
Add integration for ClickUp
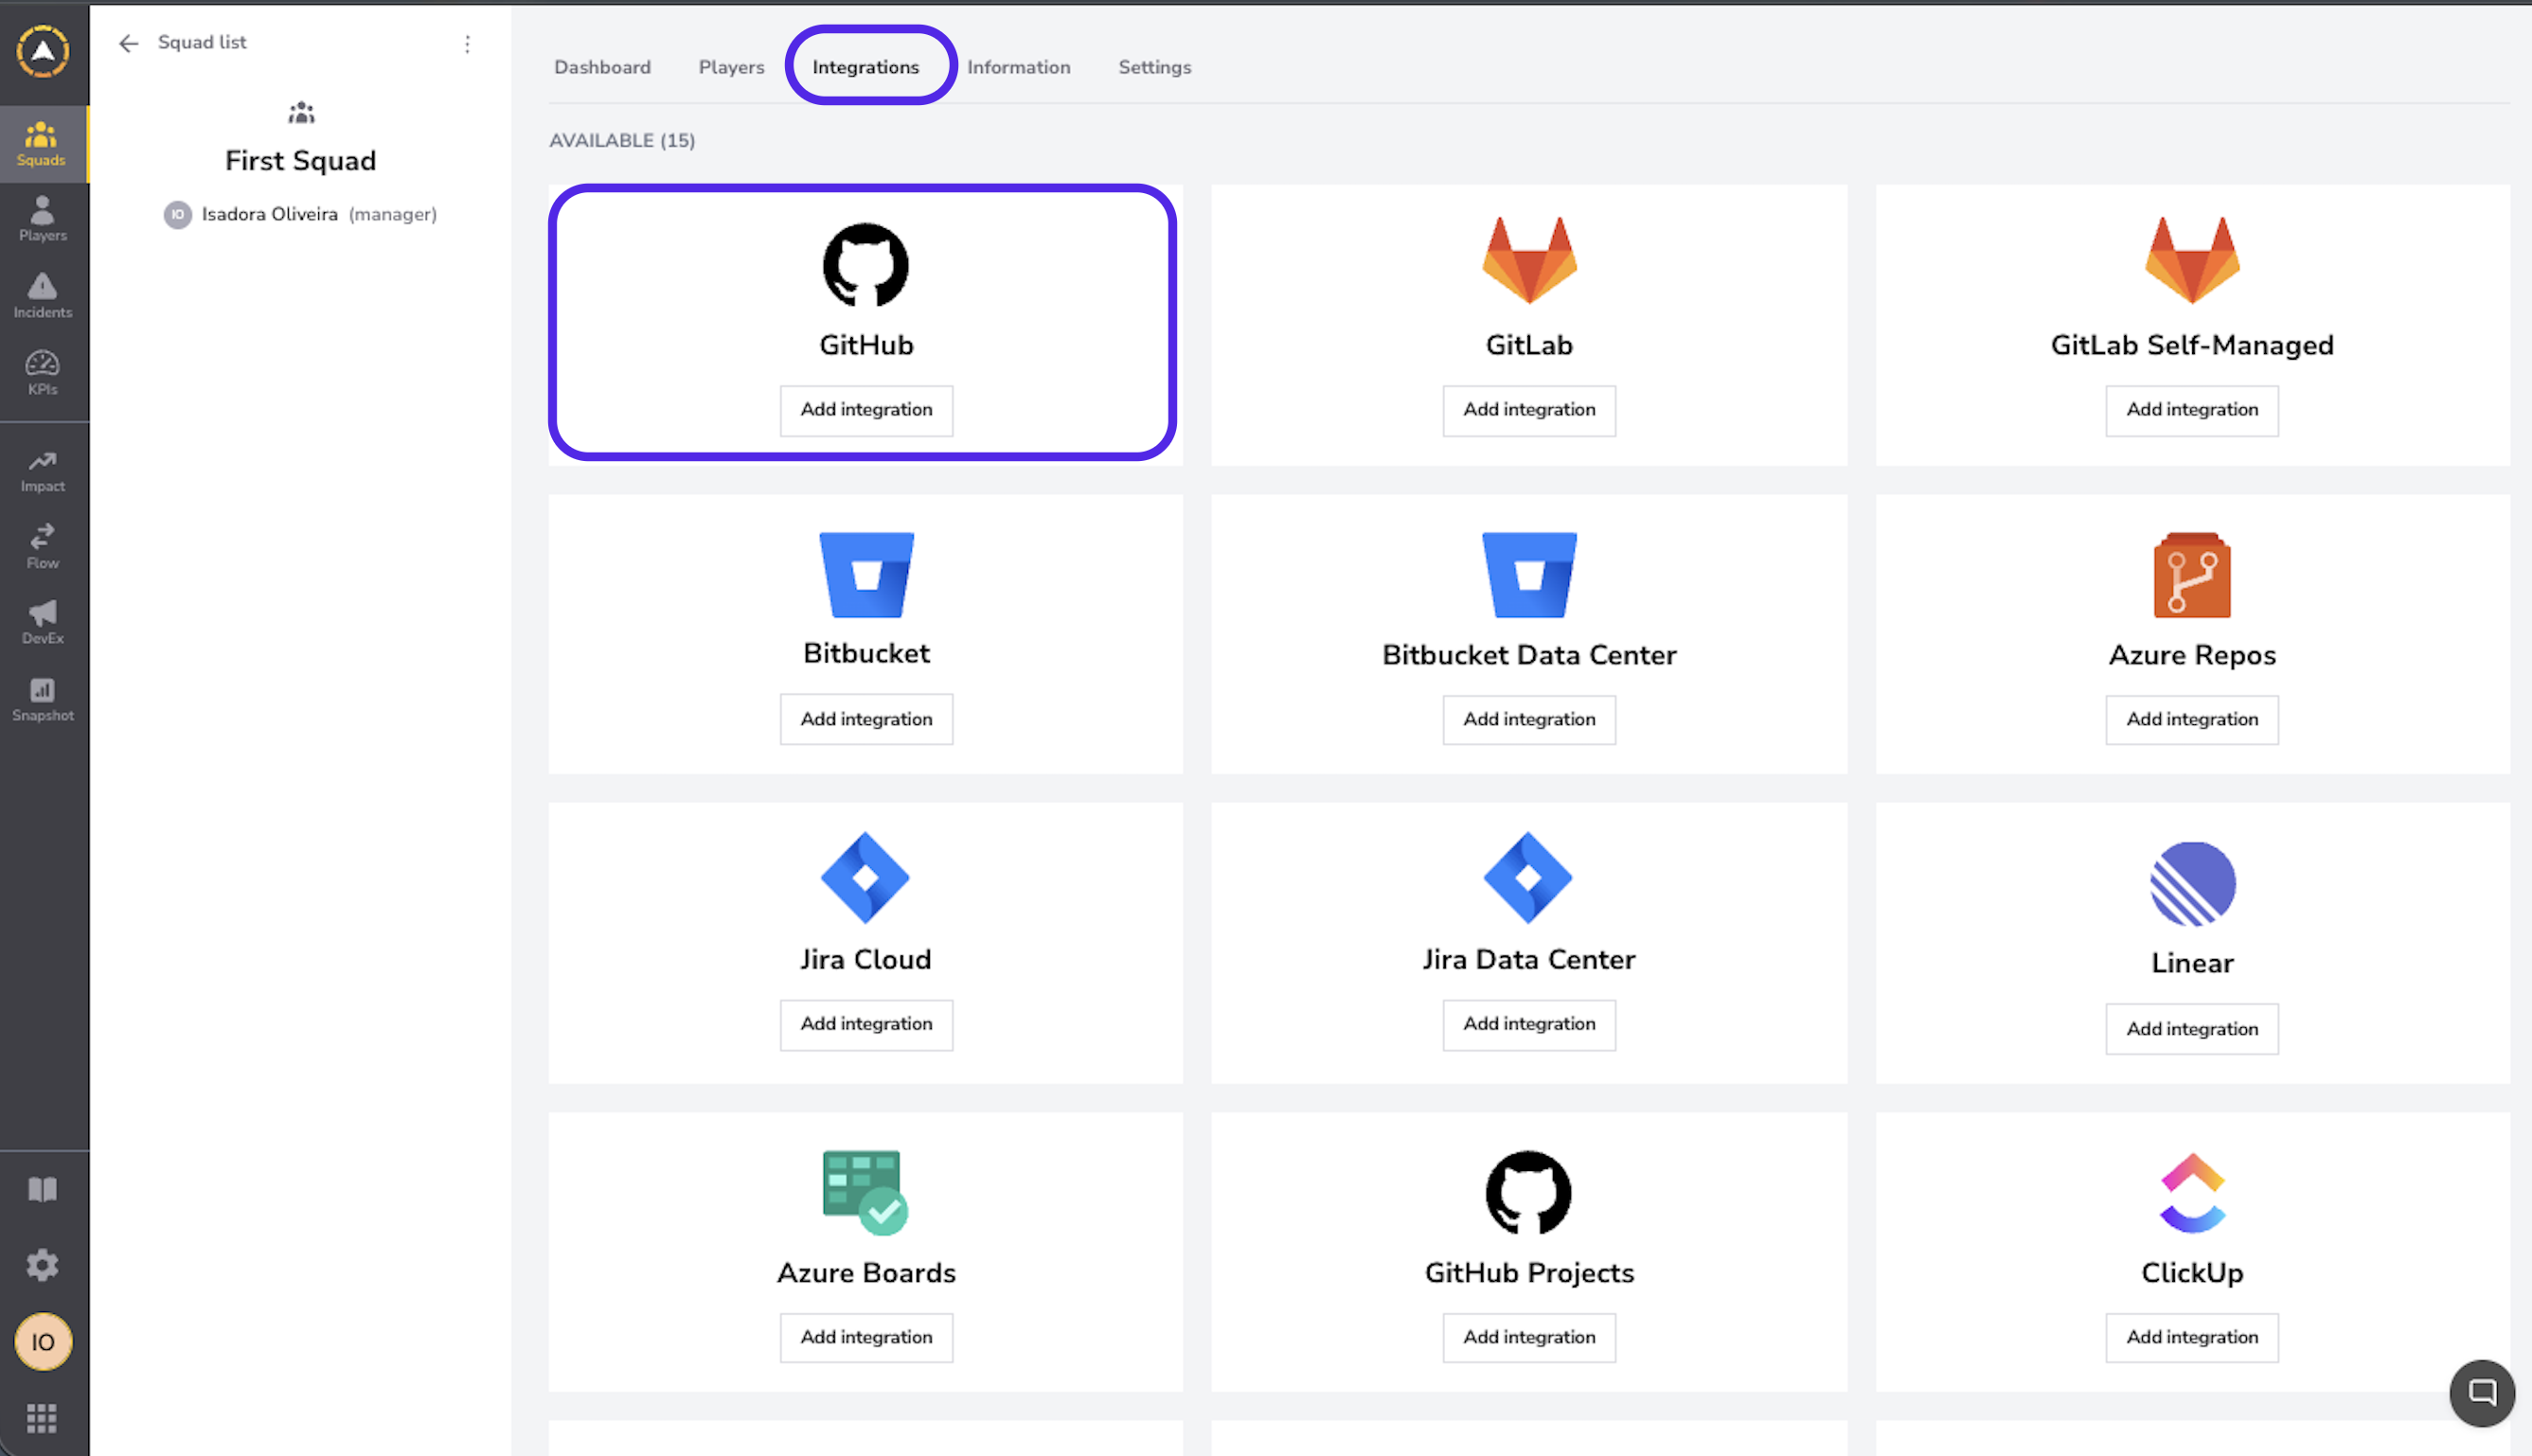pyautogui.click(x=2192, y=1337)
